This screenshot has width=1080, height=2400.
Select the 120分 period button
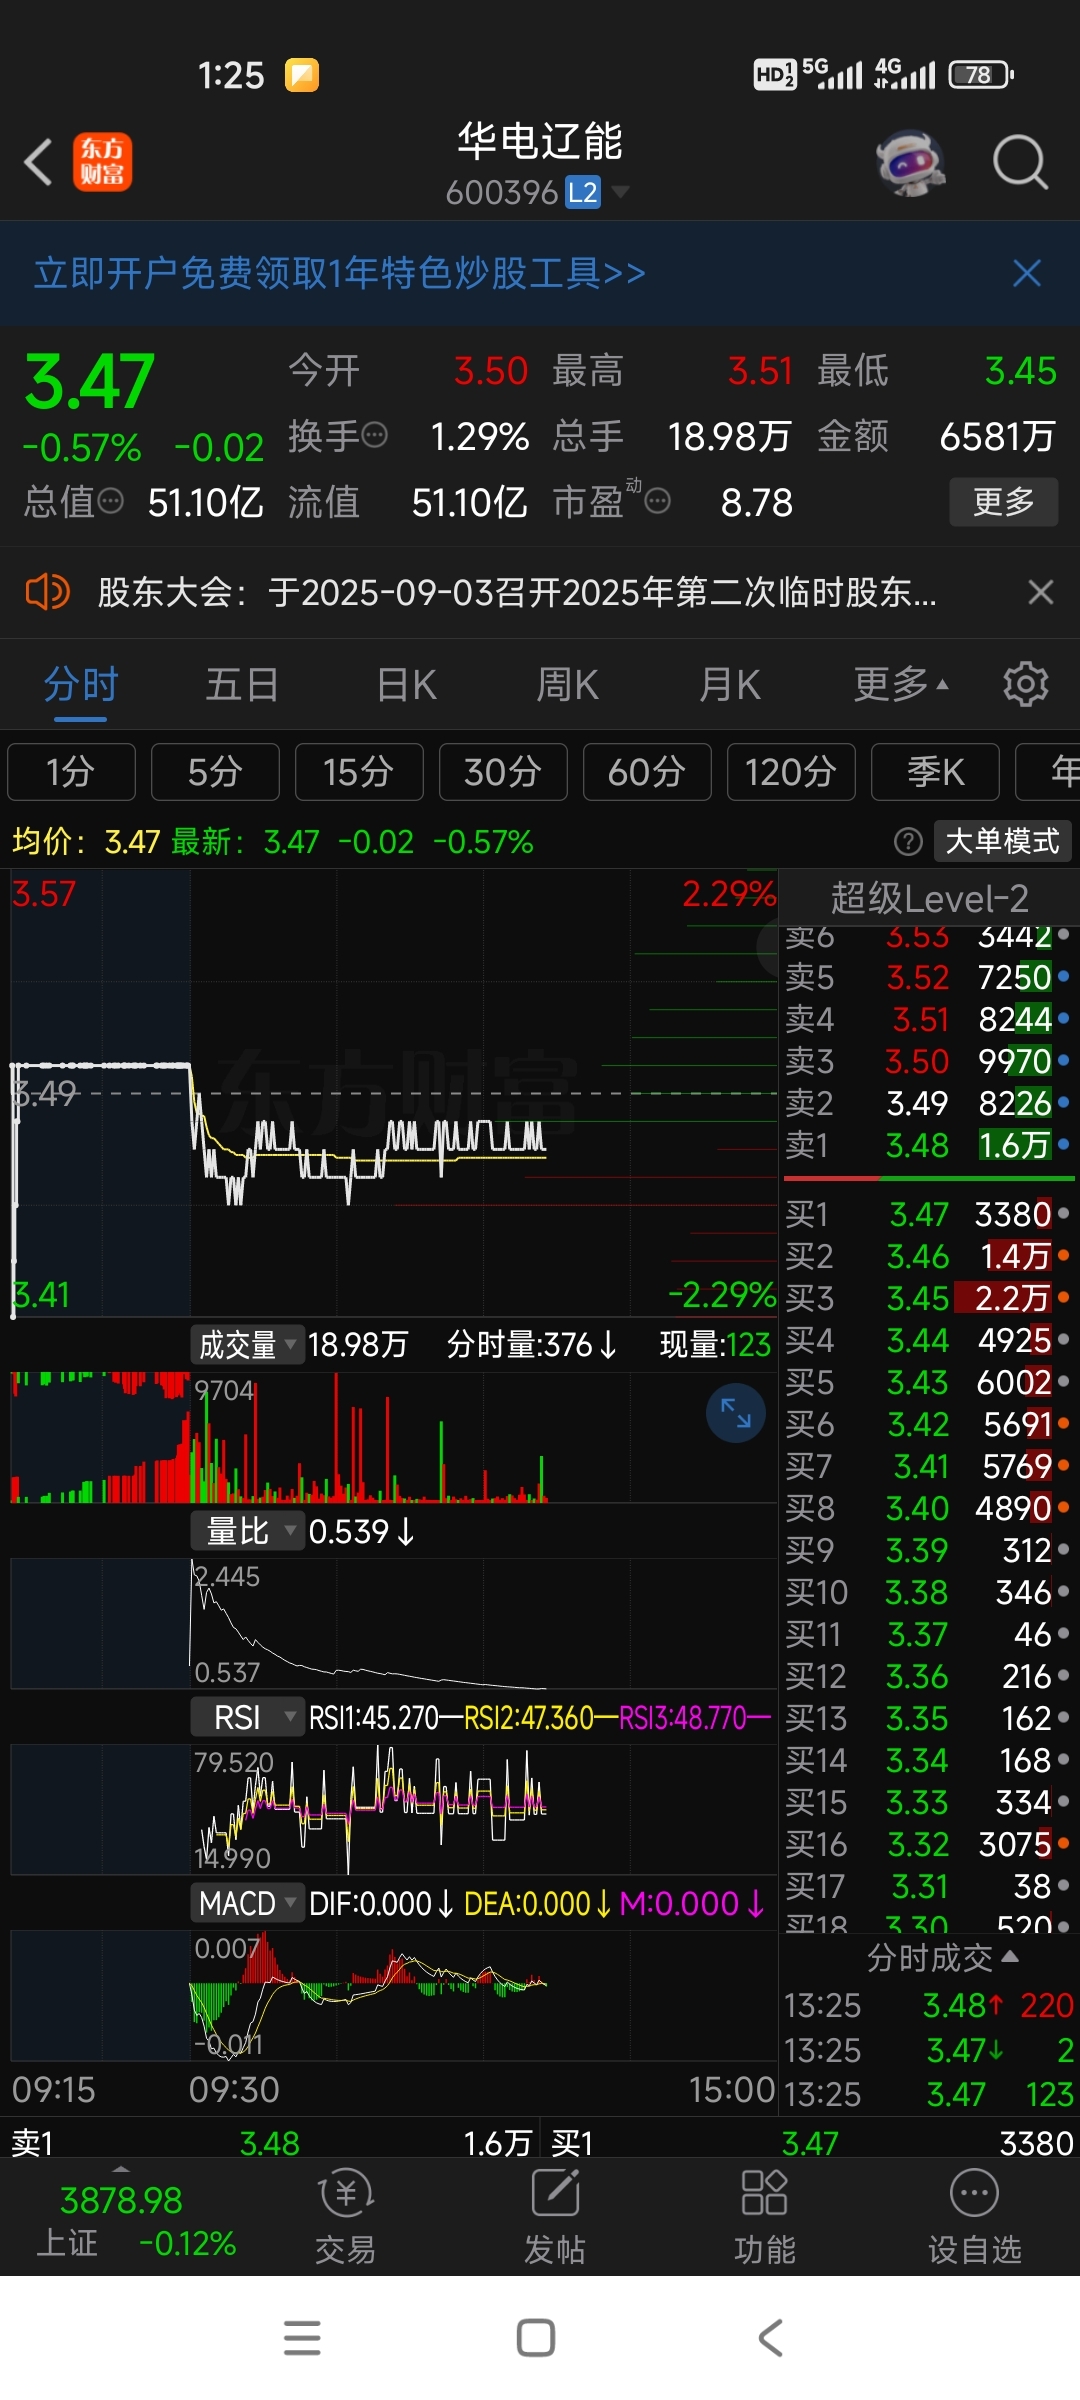pos(791,772)
